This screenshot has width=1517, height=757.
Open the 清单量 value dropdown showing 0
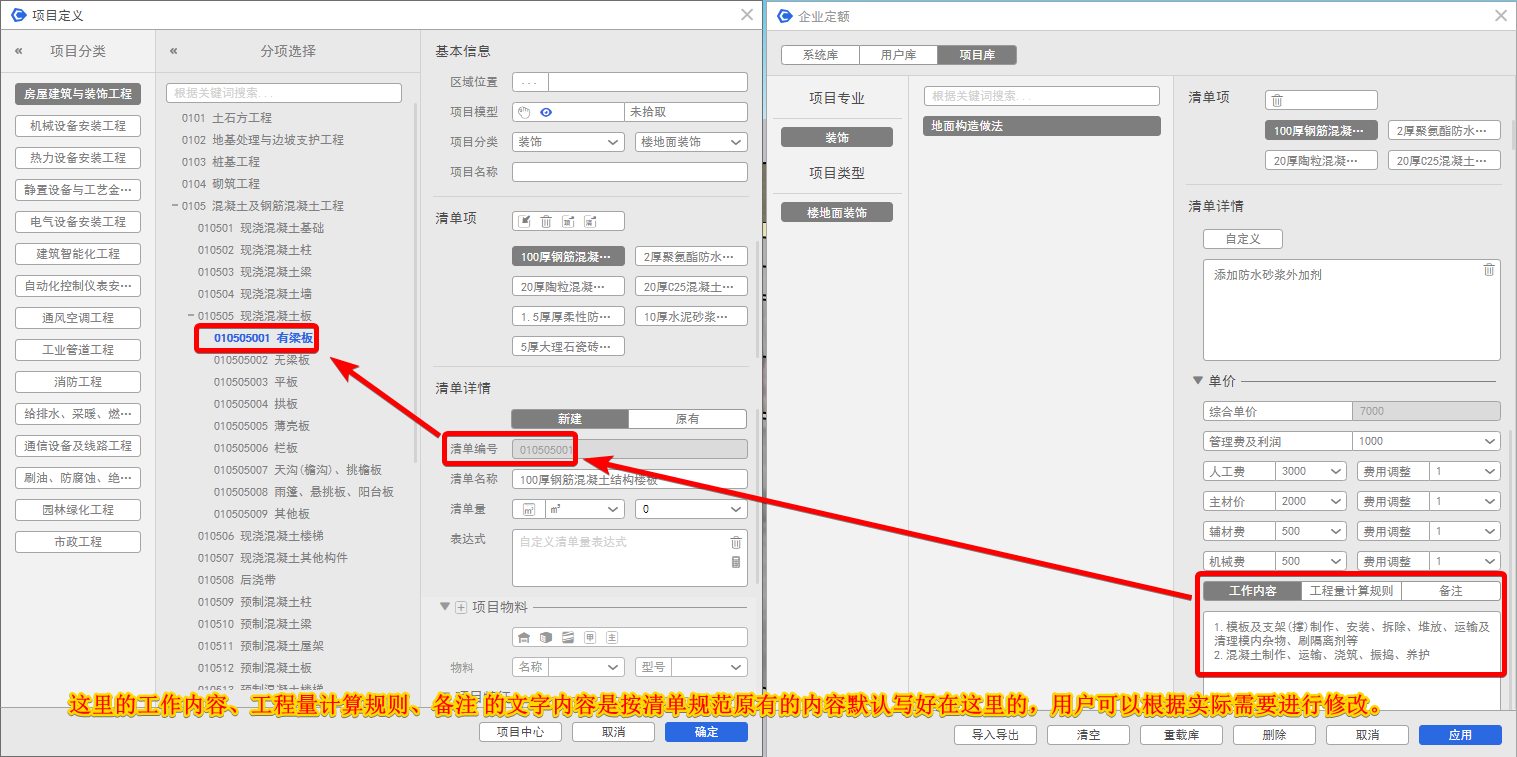click(x=691, y=509)
